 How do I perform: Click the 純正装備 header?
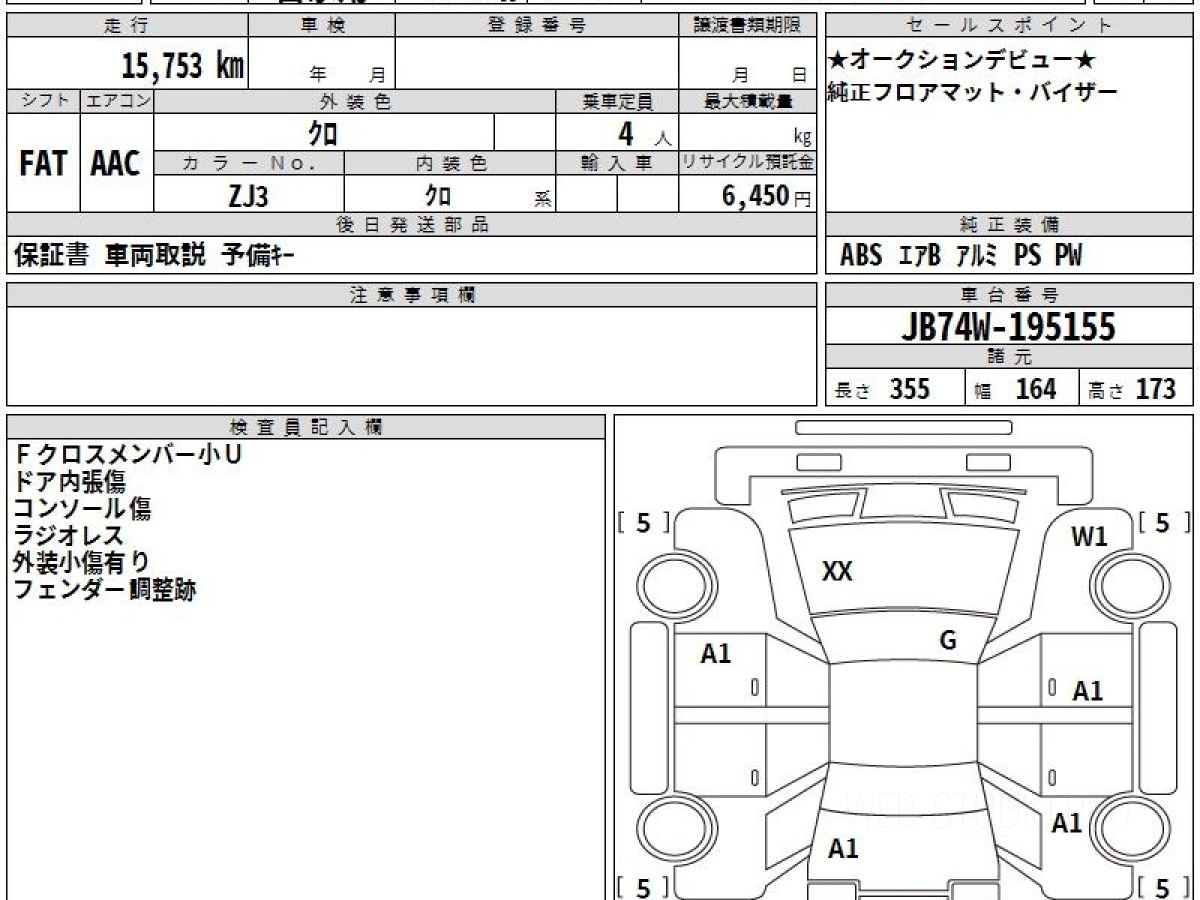1010,225
